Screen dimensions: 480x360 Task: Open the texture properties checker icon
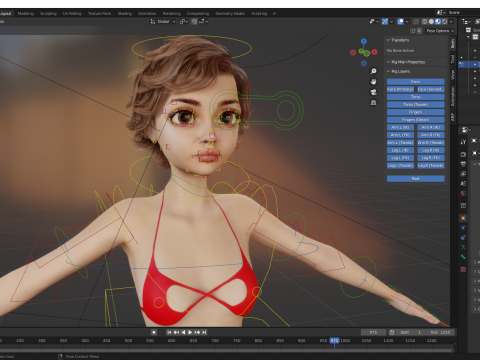(x=463, y=269)
